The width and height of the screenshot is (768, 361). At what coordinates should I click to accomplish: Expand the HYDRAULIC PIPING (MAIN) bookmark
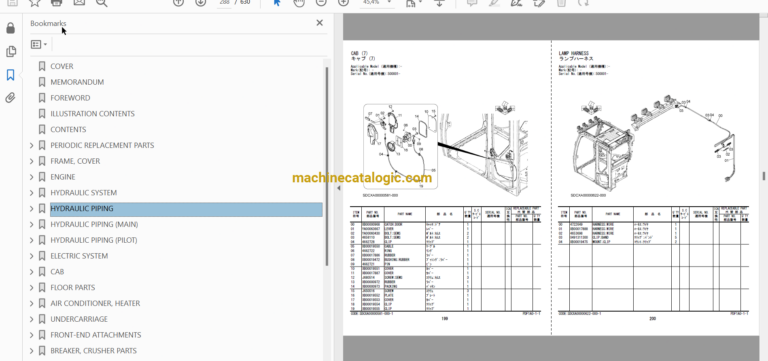coord(32,224)
